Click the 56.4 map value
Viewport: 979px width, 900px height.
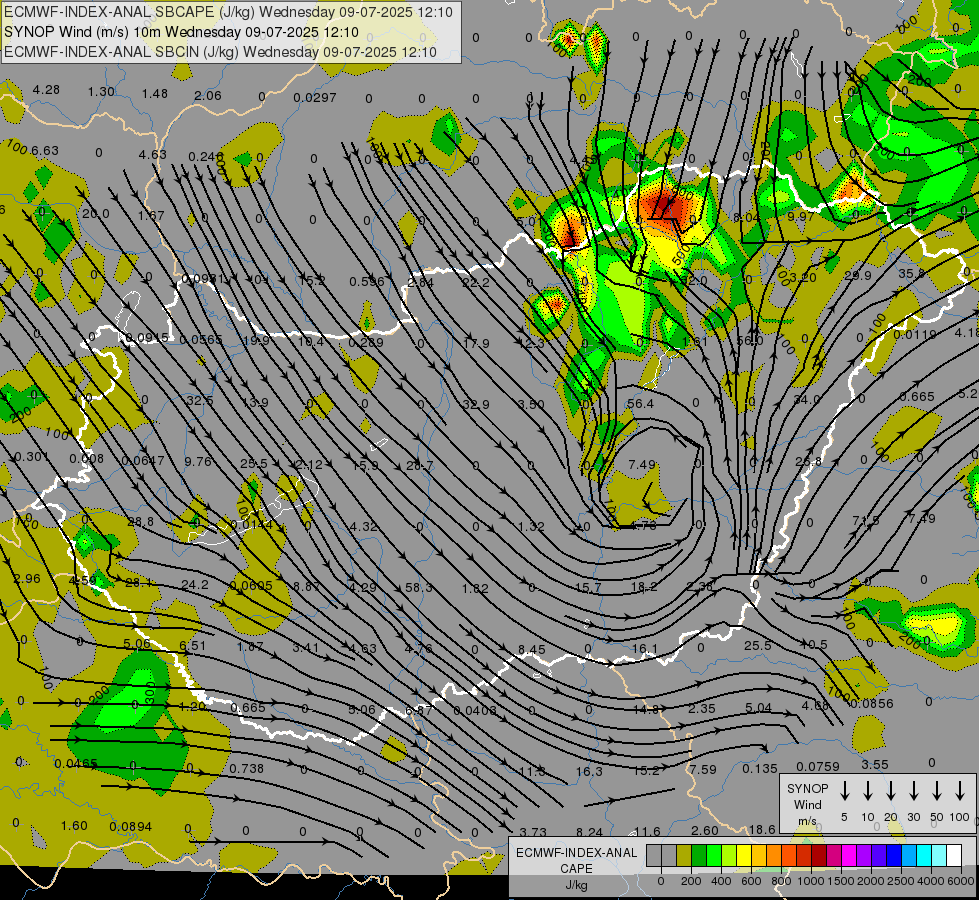(641, 404)
